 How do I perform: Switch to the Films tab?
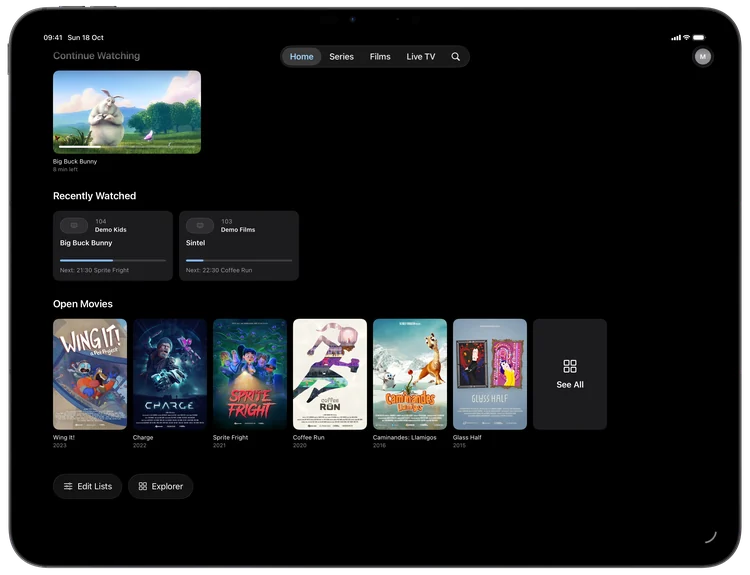[x=380, y=56]
